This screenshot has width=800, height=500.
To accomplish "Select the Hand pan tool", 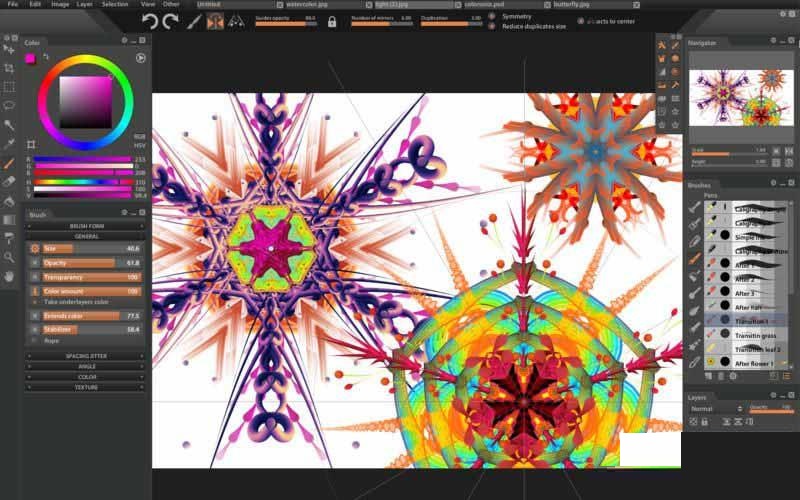I will tap(9, 277).
